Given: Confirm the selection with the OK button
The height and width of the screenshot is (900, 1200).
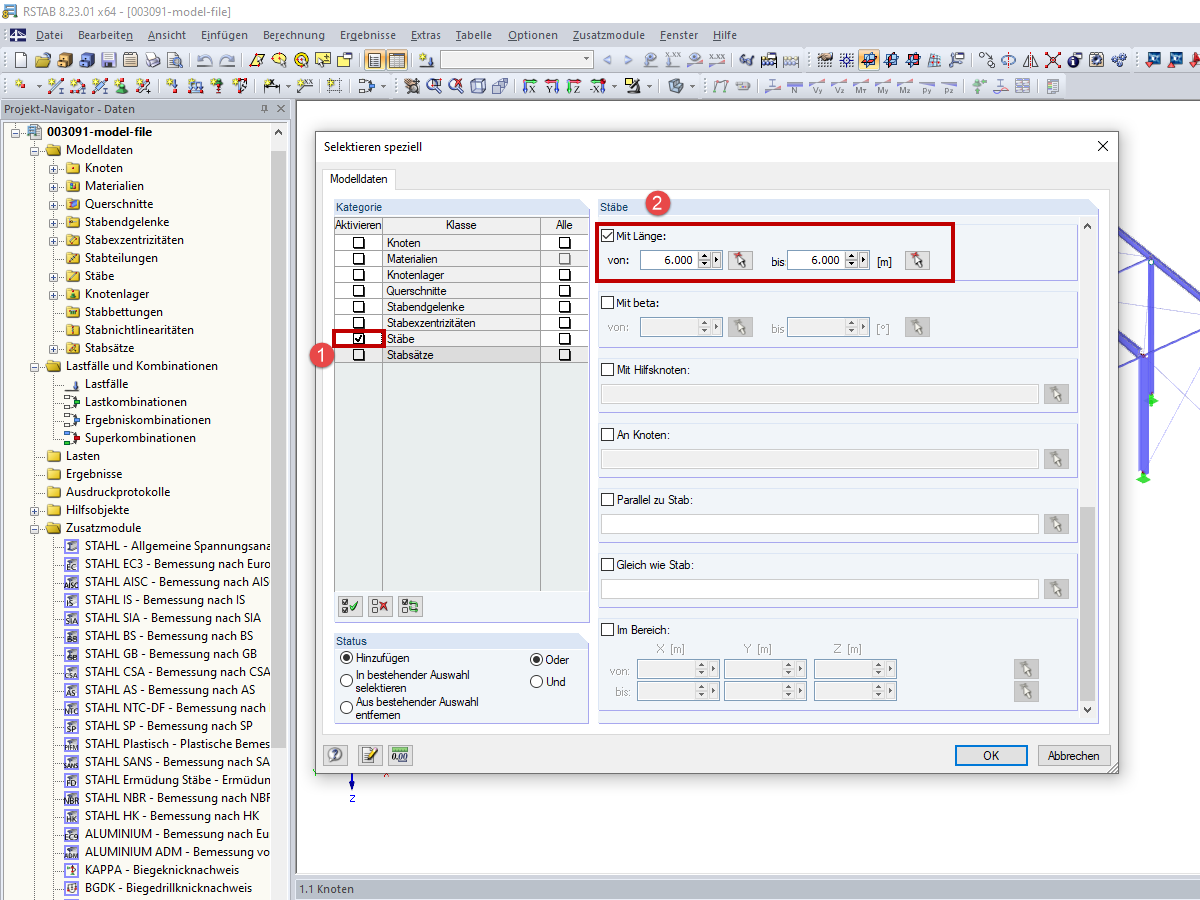Looking at the screenshot, I should (990, 755).
